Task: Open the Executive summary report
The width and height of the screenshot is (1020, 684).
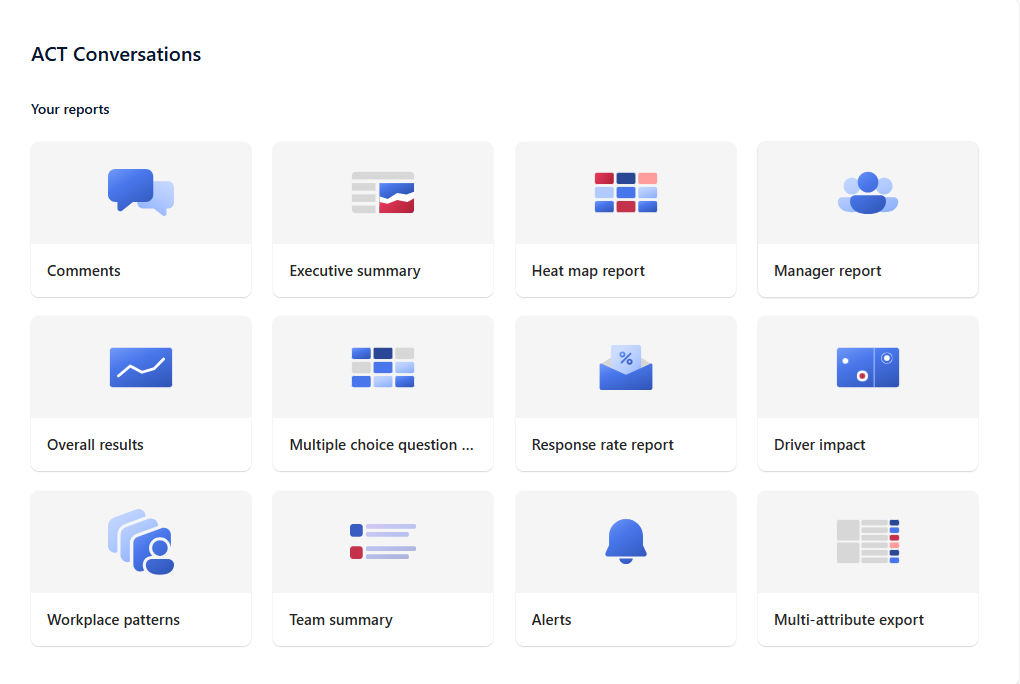Action: click(x=382, y=220)
